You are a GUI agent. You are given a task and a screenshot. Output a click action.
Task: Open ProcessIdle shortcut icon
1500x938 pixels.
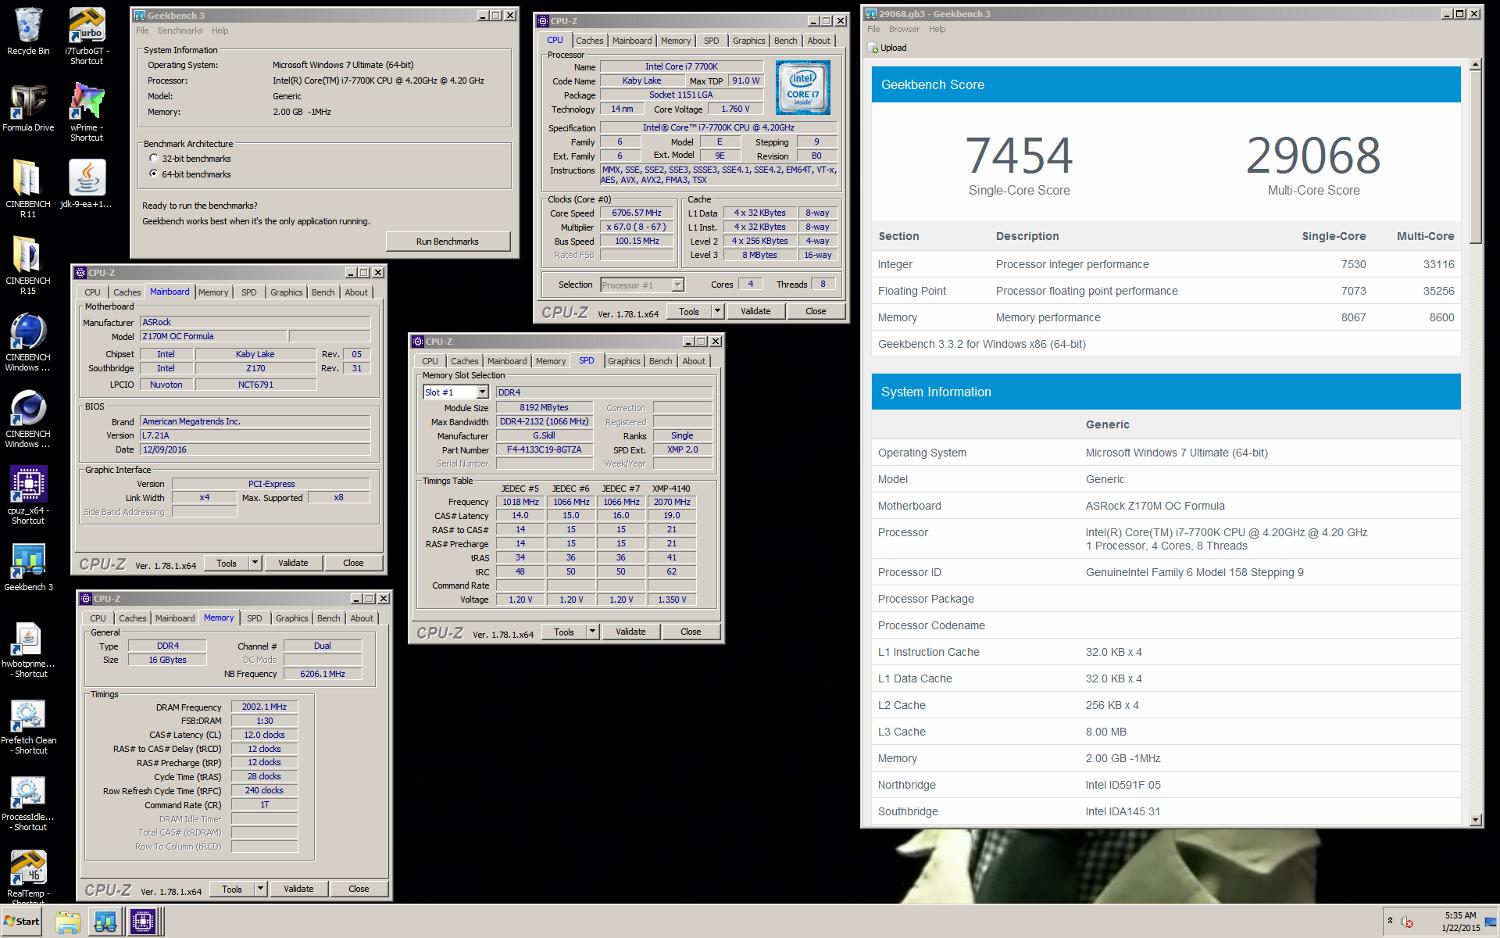[x=28, y=803]
